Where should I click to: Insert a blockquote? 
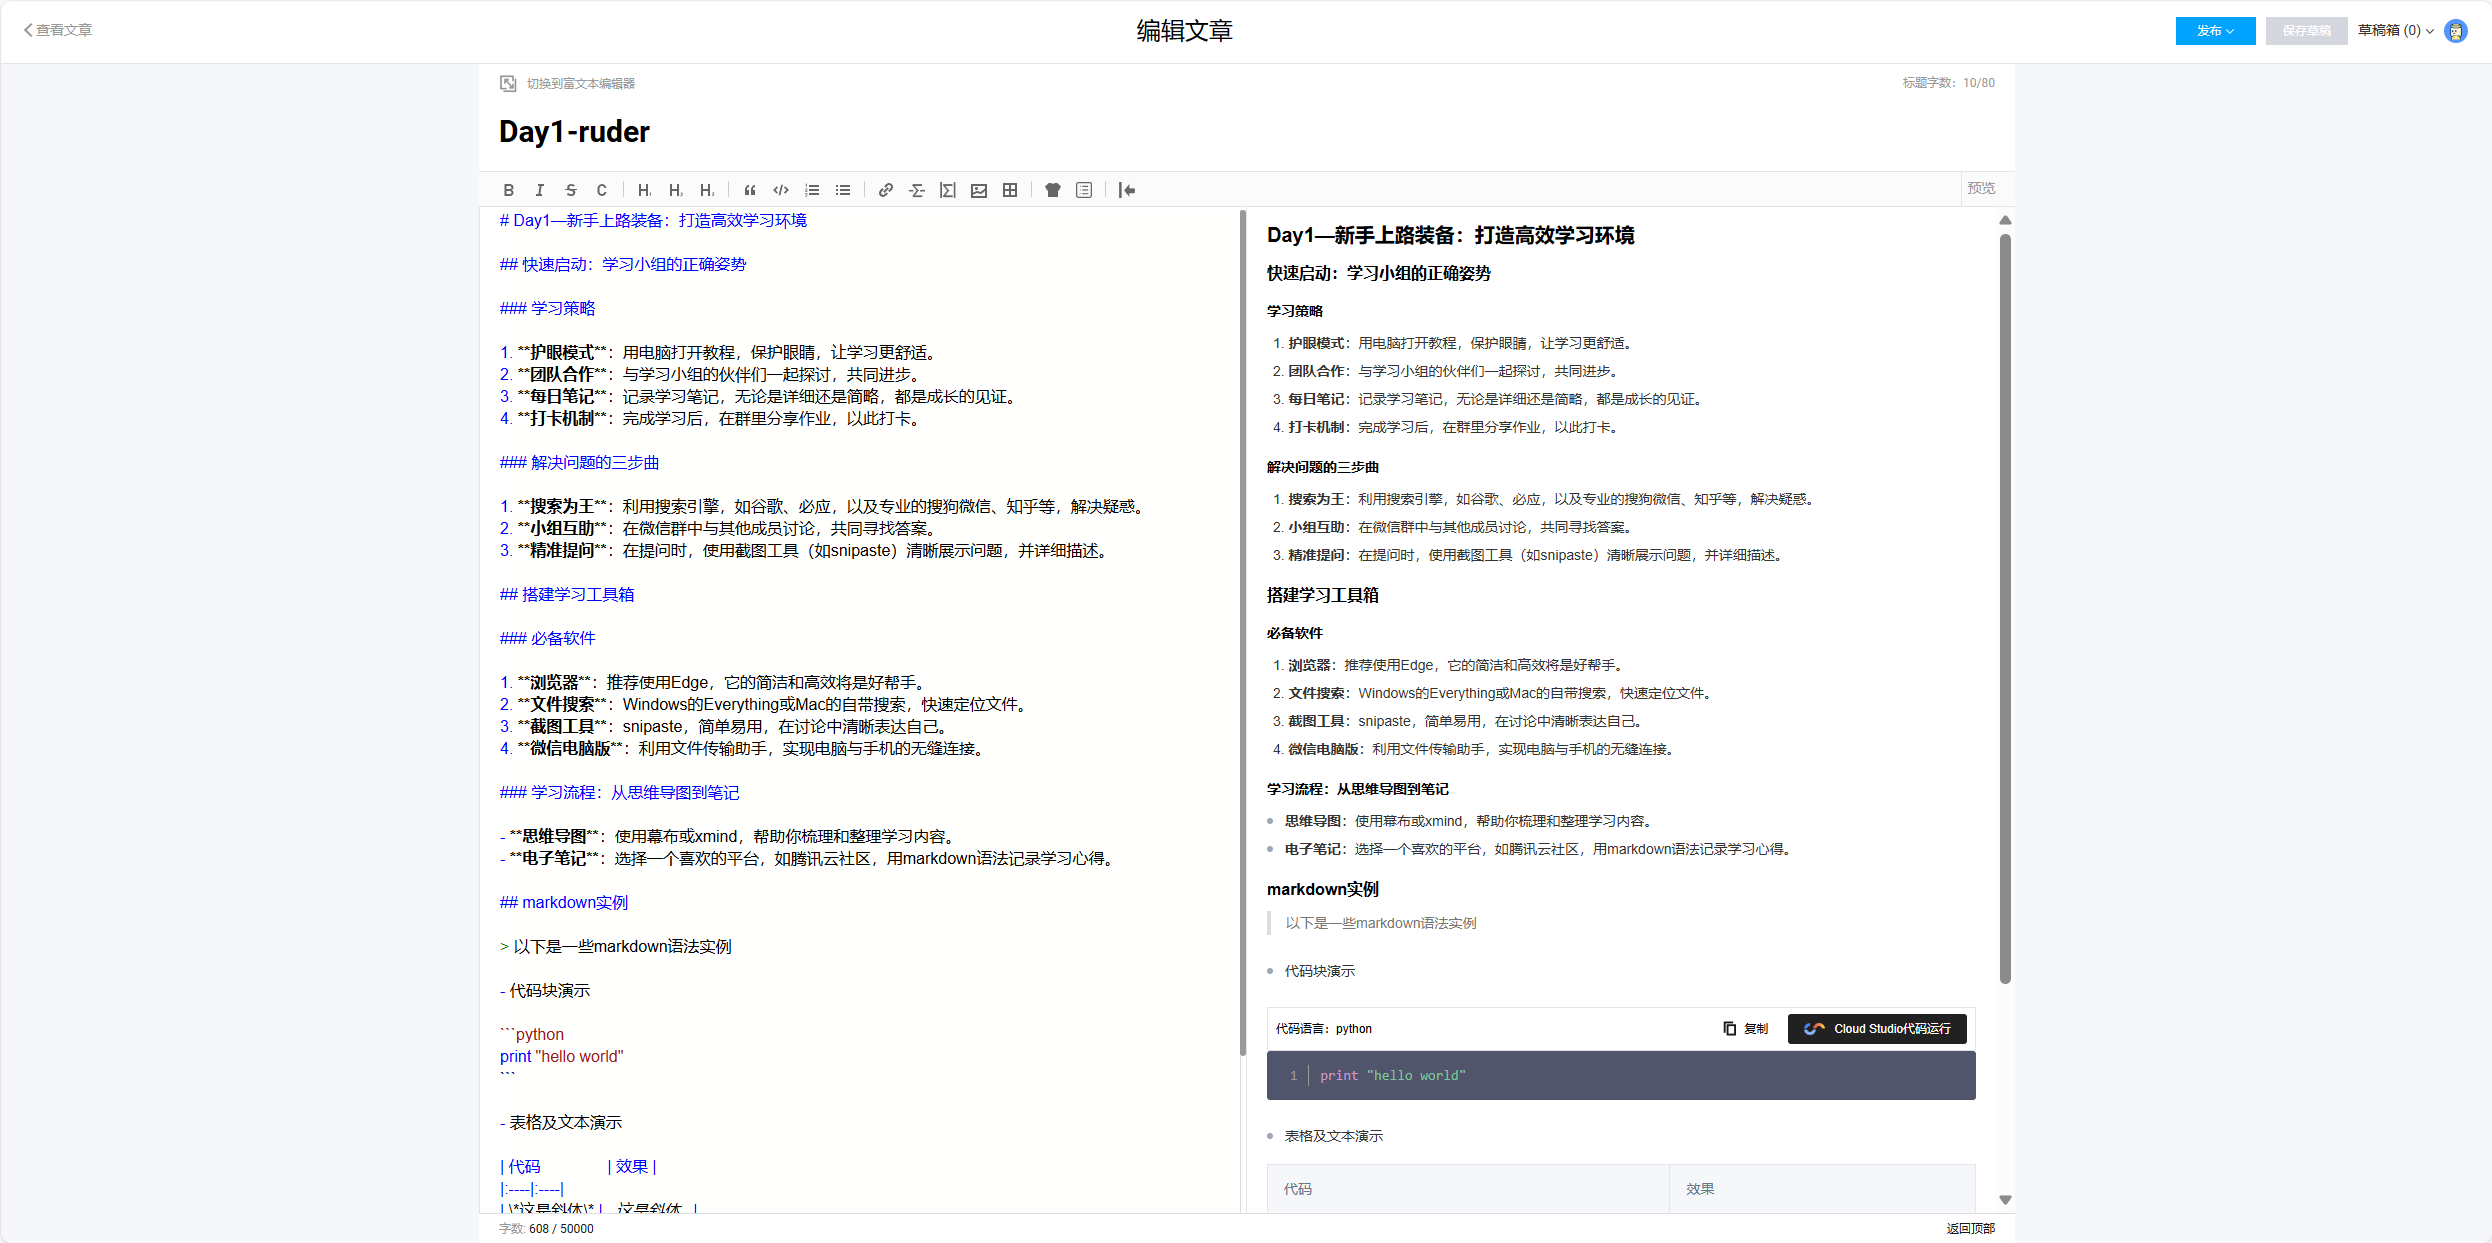point(750,190)
